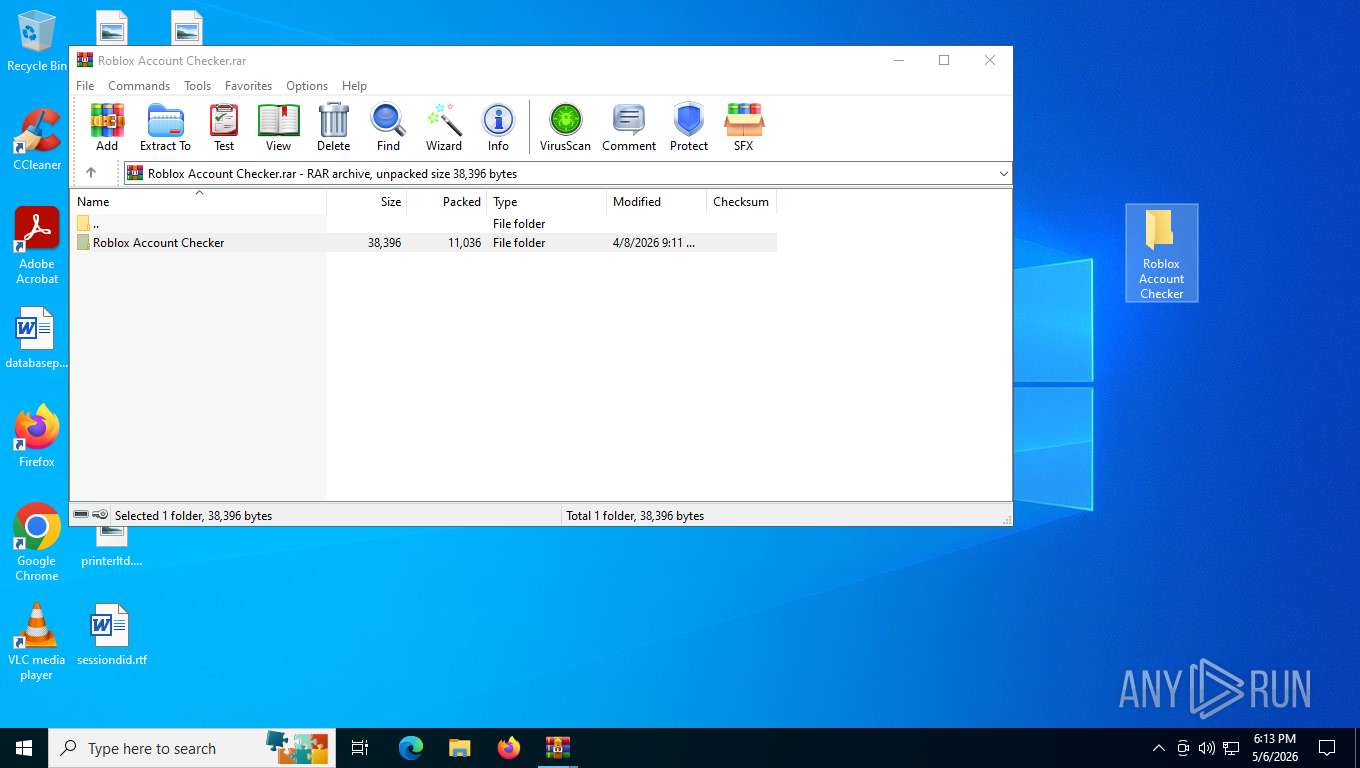
Task: Open the Options menu
Action: point(307,86)
